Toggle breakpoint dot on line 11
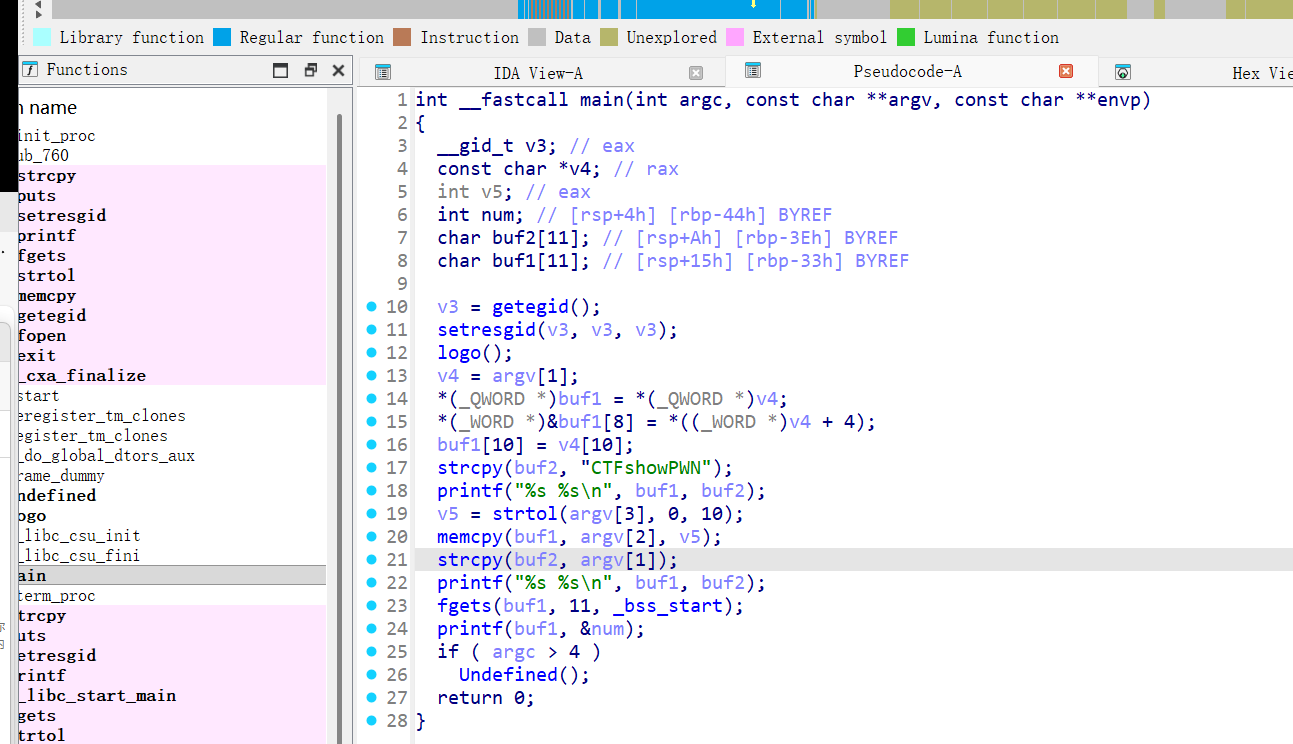Image resolution: width=1293 pixels, height=744 pixels. coord(372,329)
